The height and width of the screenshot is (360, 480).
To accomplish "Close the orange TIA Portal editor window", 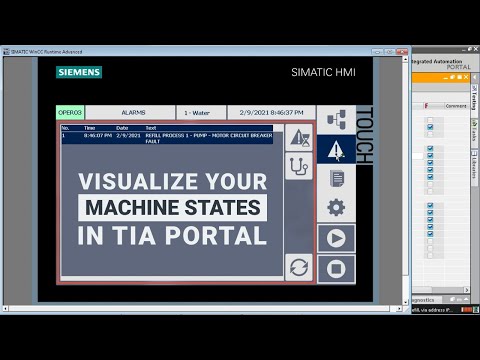I will [x=466, y=77].
